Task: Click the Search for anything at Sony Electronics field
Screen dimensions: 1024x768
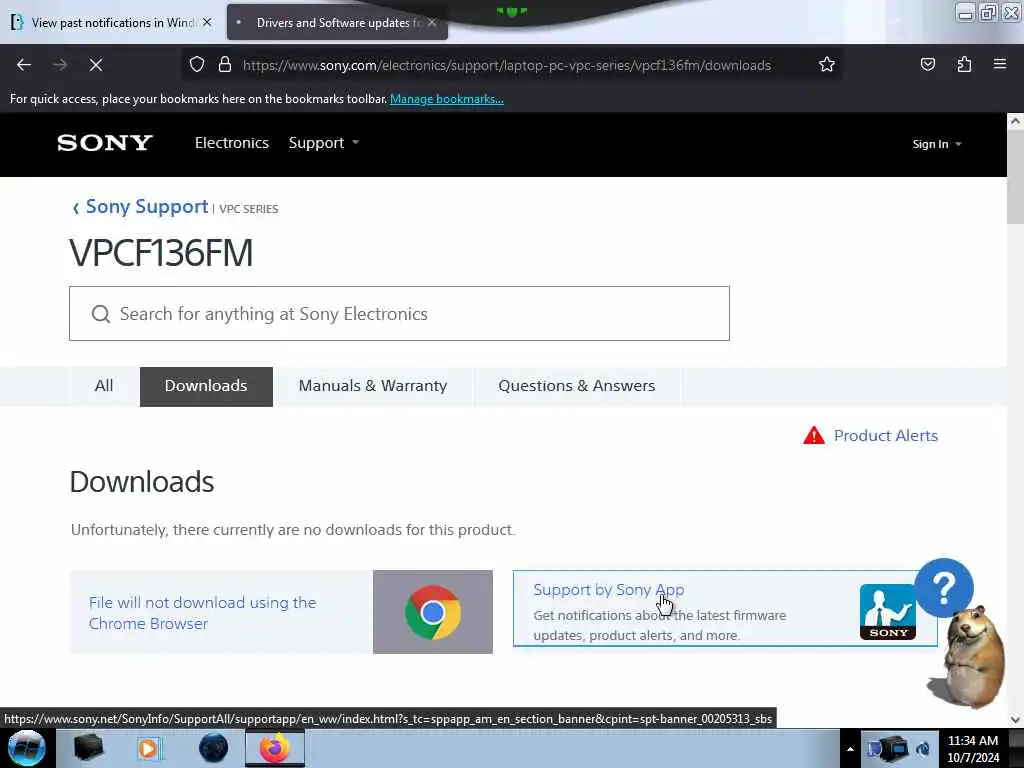Action: [399, 313]
